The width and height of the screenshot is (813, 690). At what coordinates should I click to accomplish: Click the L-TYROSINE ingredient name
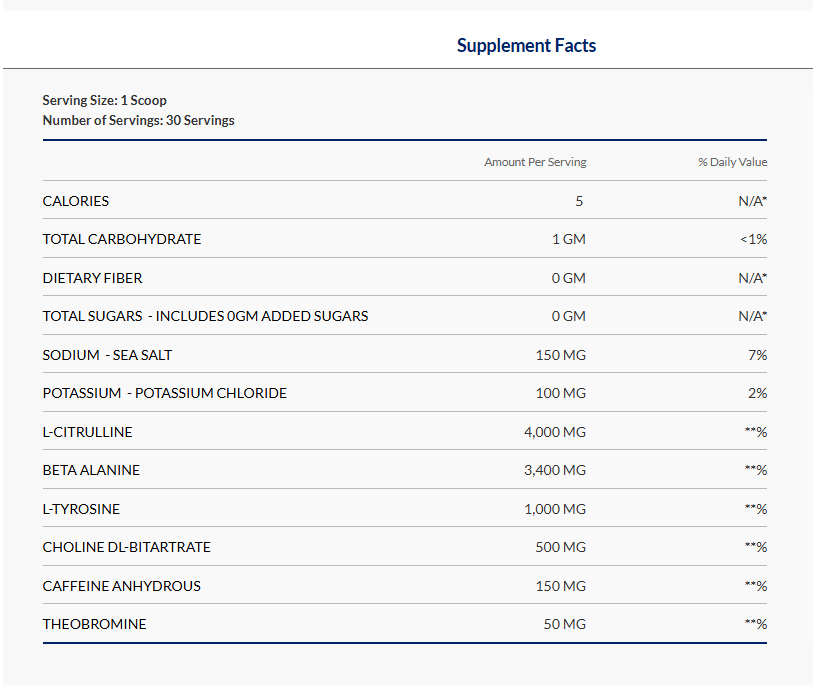pyautogui.click(x=81, y=509)
